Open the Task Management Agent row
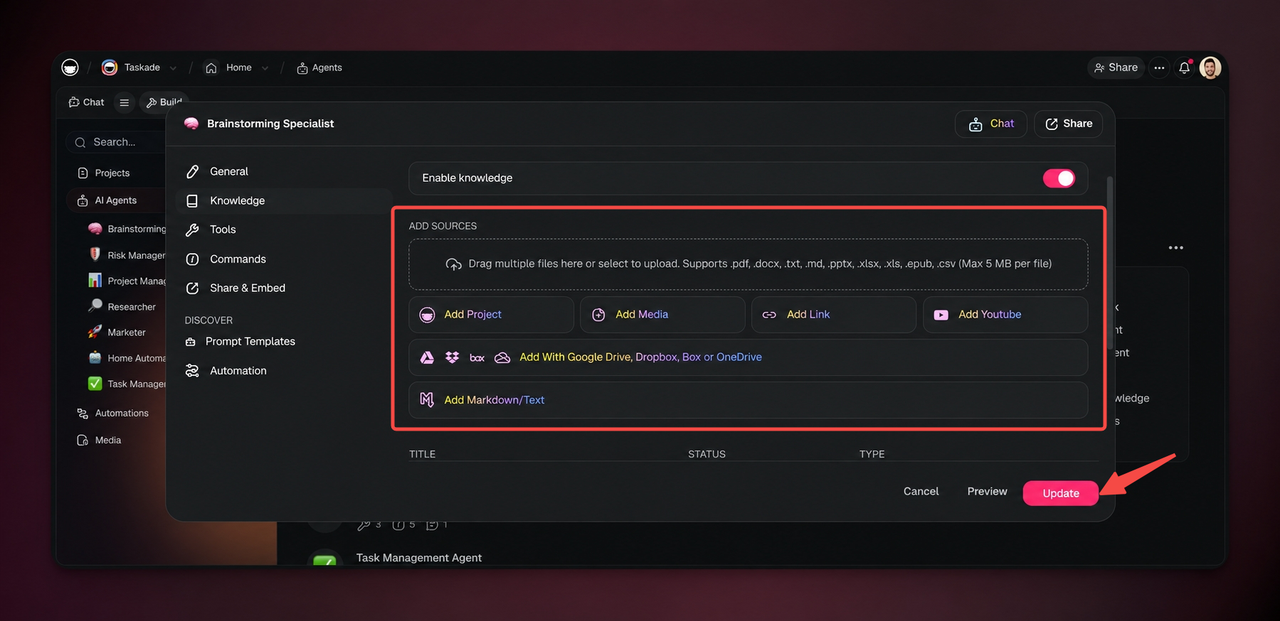This screenshot has width=1280, height=621. click(x=419, y=558)
